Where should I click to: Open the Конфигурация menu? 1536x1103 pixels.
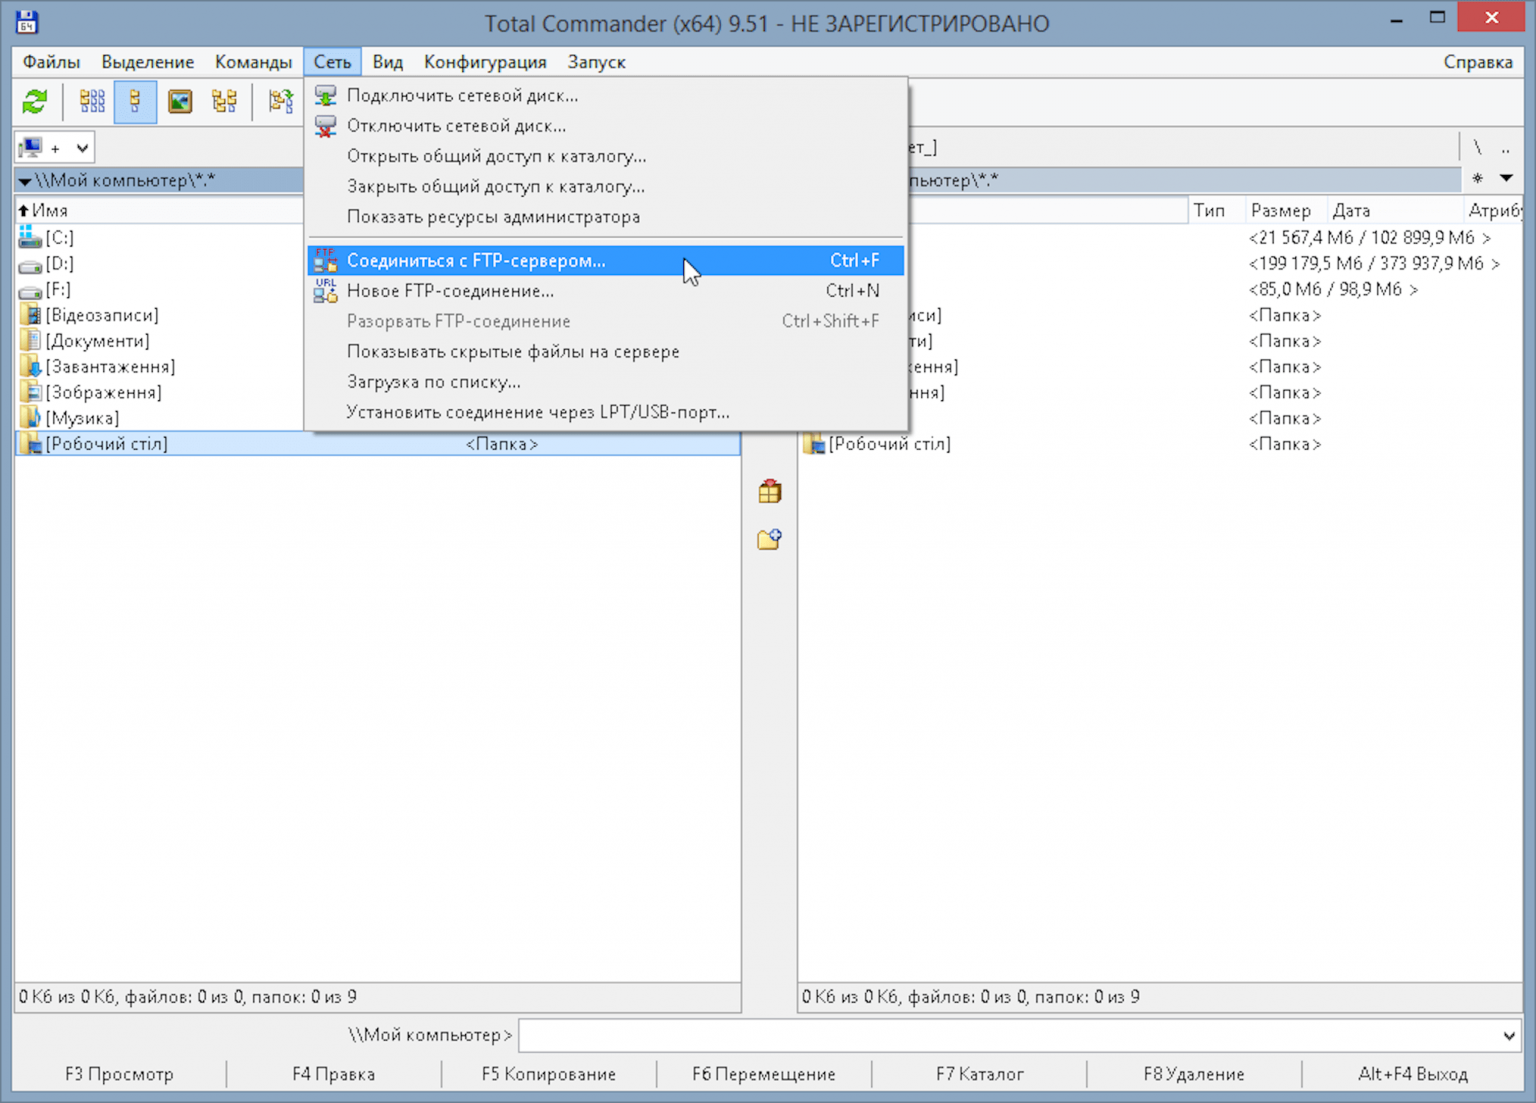click(485, 62)
